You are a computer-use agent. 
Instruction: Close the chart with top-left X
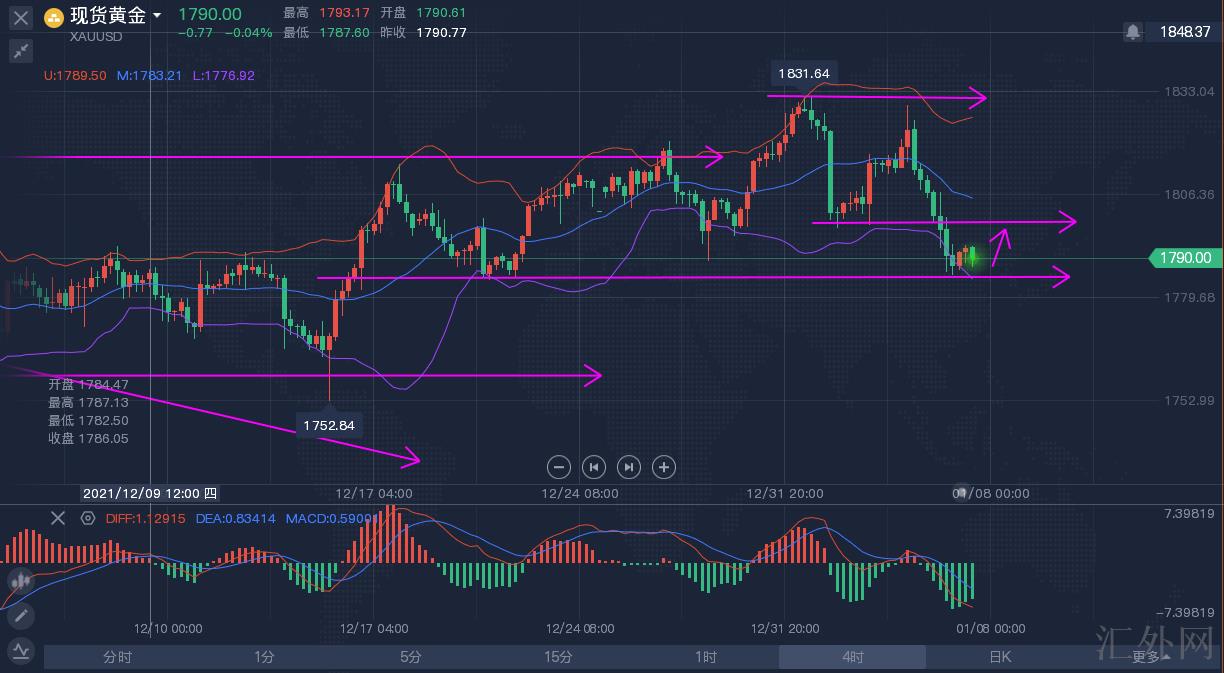click(x=21, y=17)
